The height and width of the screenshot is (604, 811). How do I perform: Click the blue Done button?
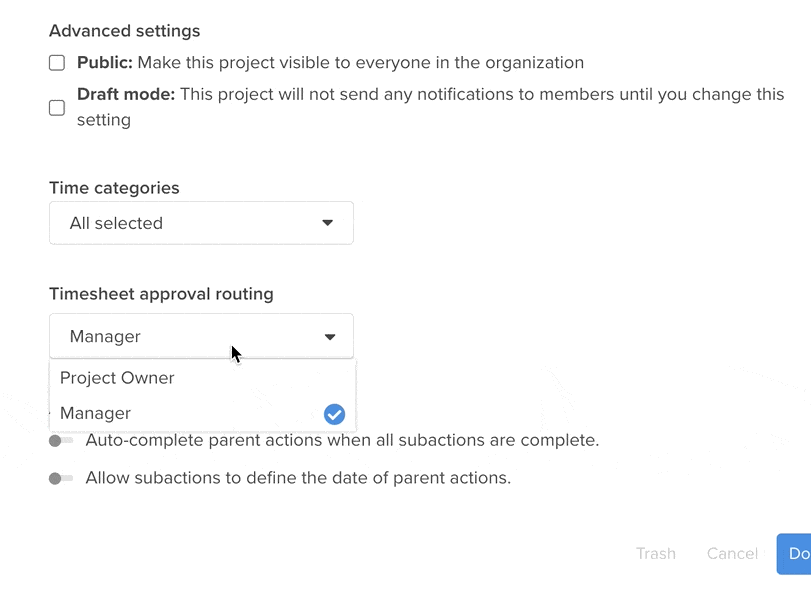(796, 554)
